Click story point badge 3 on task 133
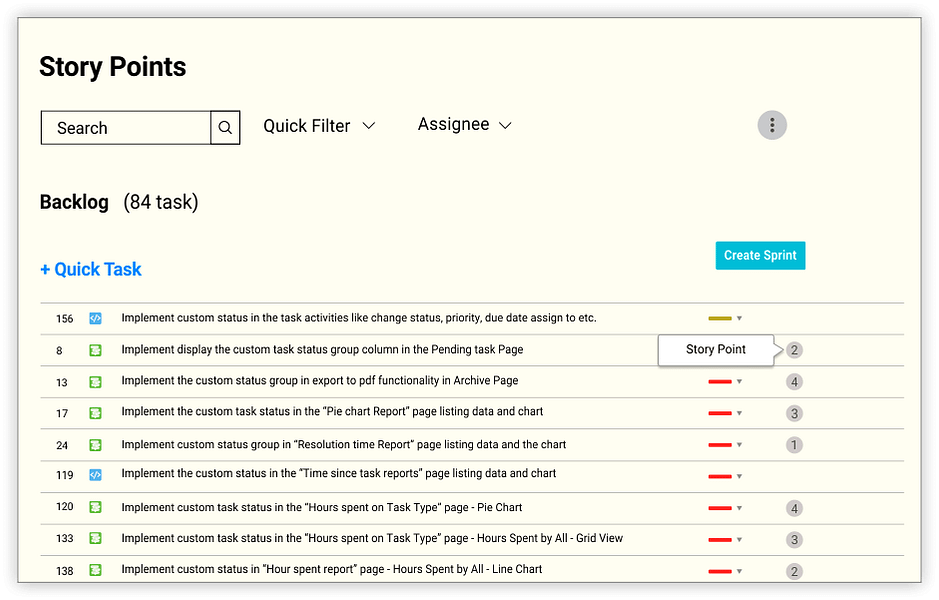Image resolution: width=939 pixels, height=600 pixels. (794, 540)
